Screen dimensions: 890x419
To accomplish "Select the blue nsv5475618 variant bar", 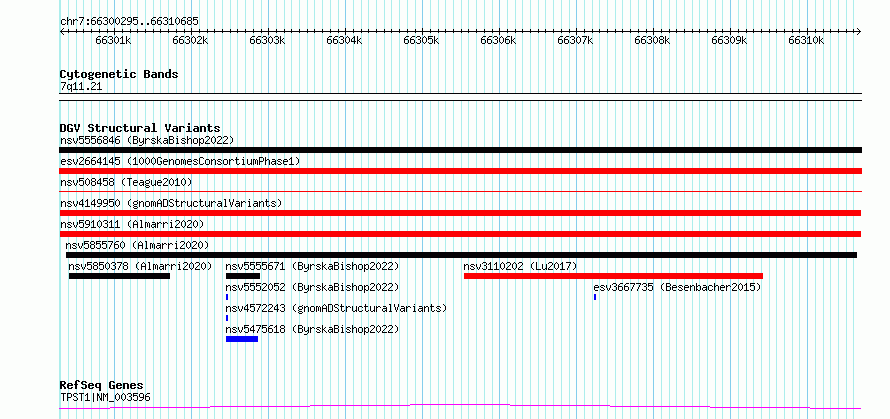I will (x=242, y=339).
